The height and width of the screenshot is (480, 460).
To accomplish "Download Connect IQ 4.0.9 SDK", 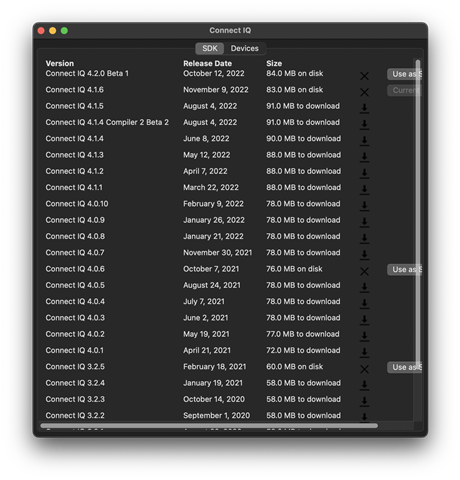I will click(x=364, y=222).
